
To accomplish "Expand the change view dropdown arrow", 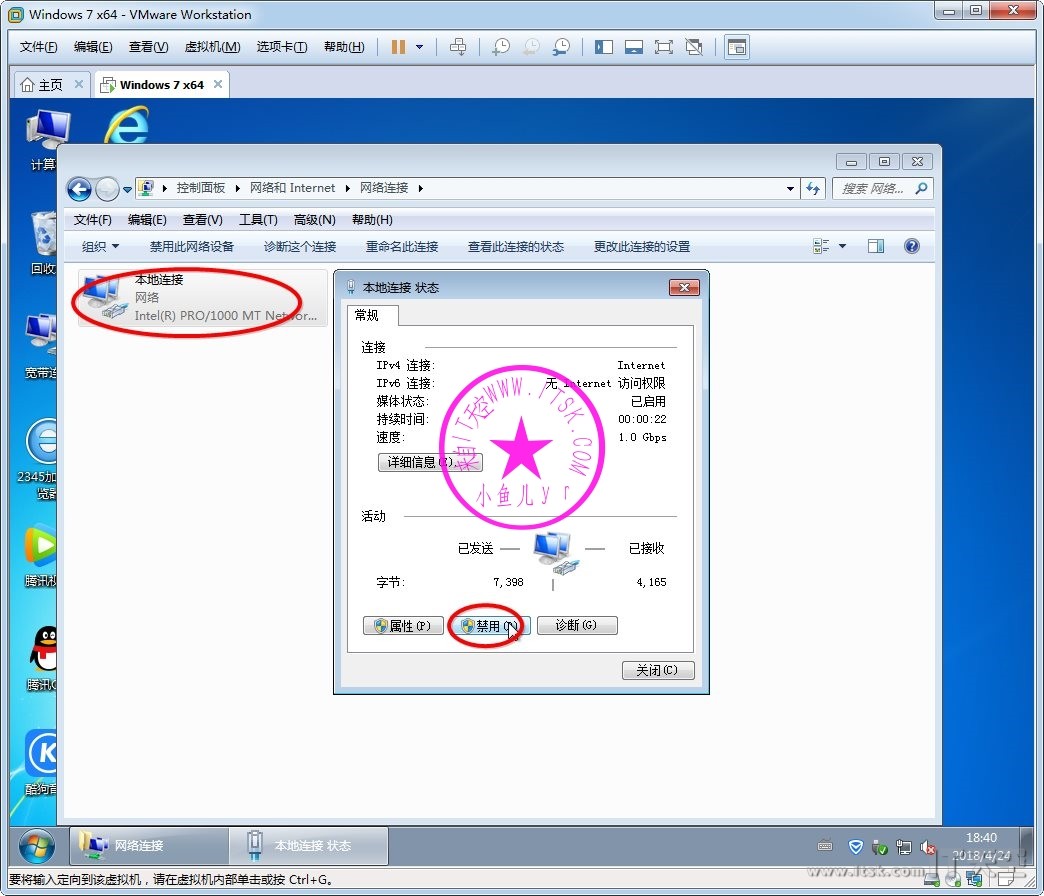I will [x=842, y=246].
